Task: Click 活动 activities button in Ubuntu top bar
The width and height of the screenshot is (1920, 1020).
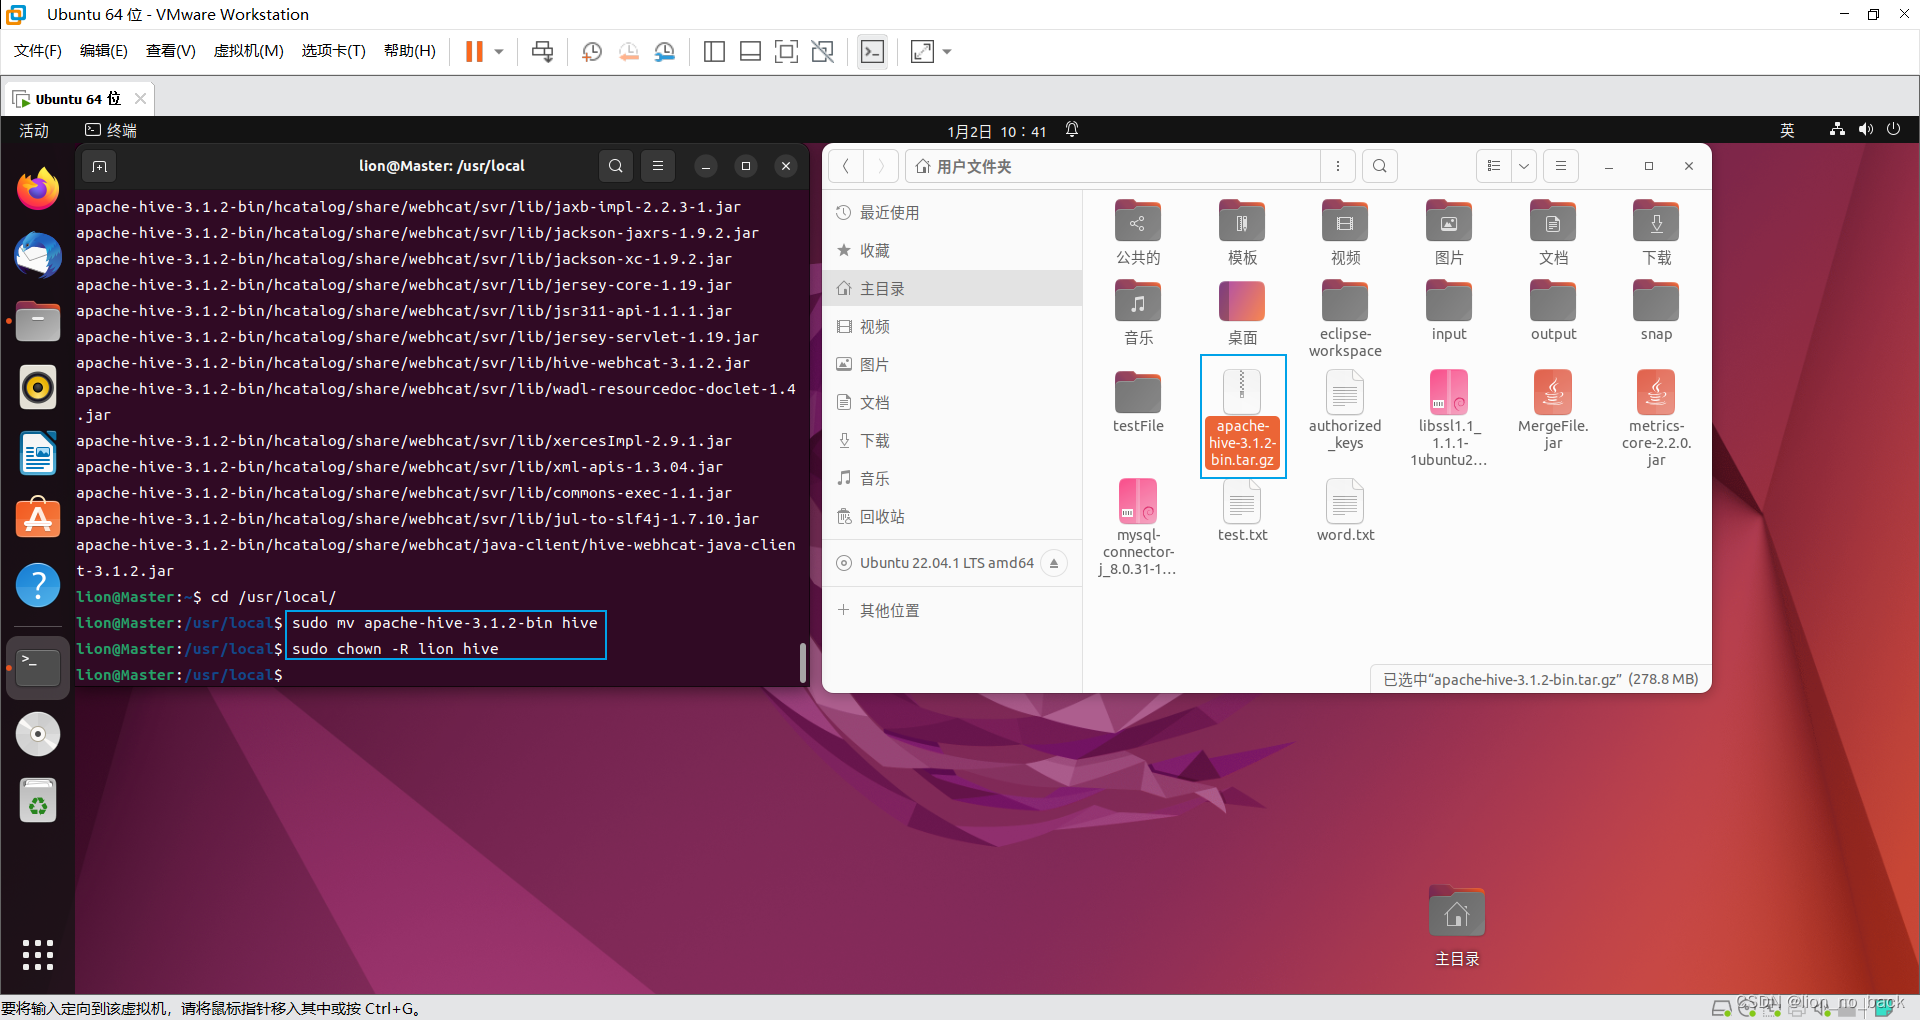Action: point(34,130)
